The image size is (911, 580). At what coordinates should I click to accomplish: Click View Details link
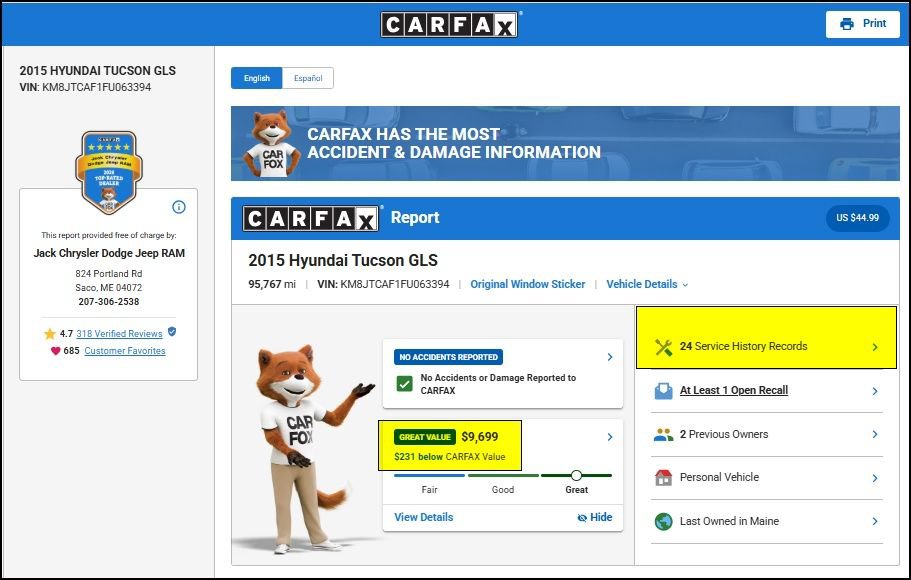tap(424, 517)
